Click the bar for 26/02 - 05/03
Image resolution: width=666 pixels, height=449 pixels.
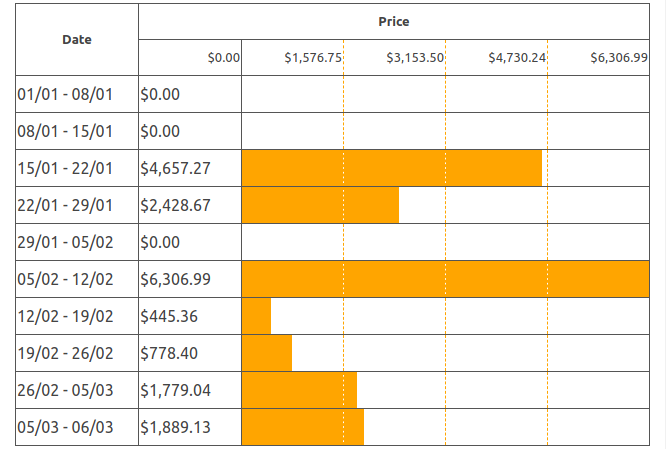pos(299,390)
